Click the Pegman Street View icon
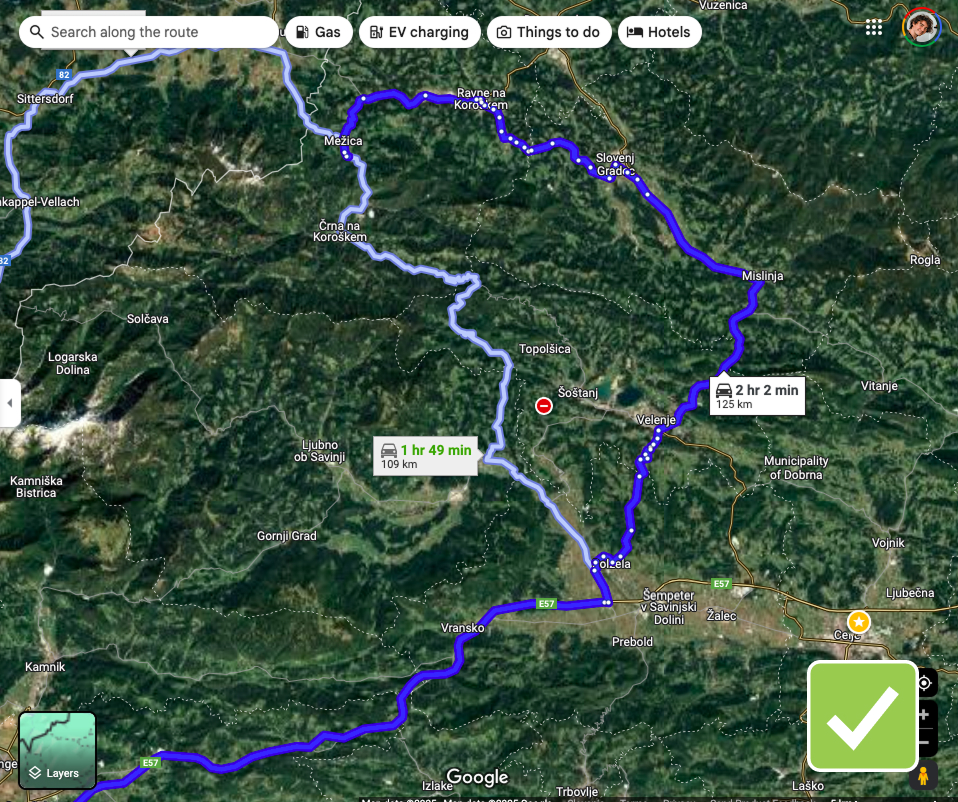 [x=924, y=776]
